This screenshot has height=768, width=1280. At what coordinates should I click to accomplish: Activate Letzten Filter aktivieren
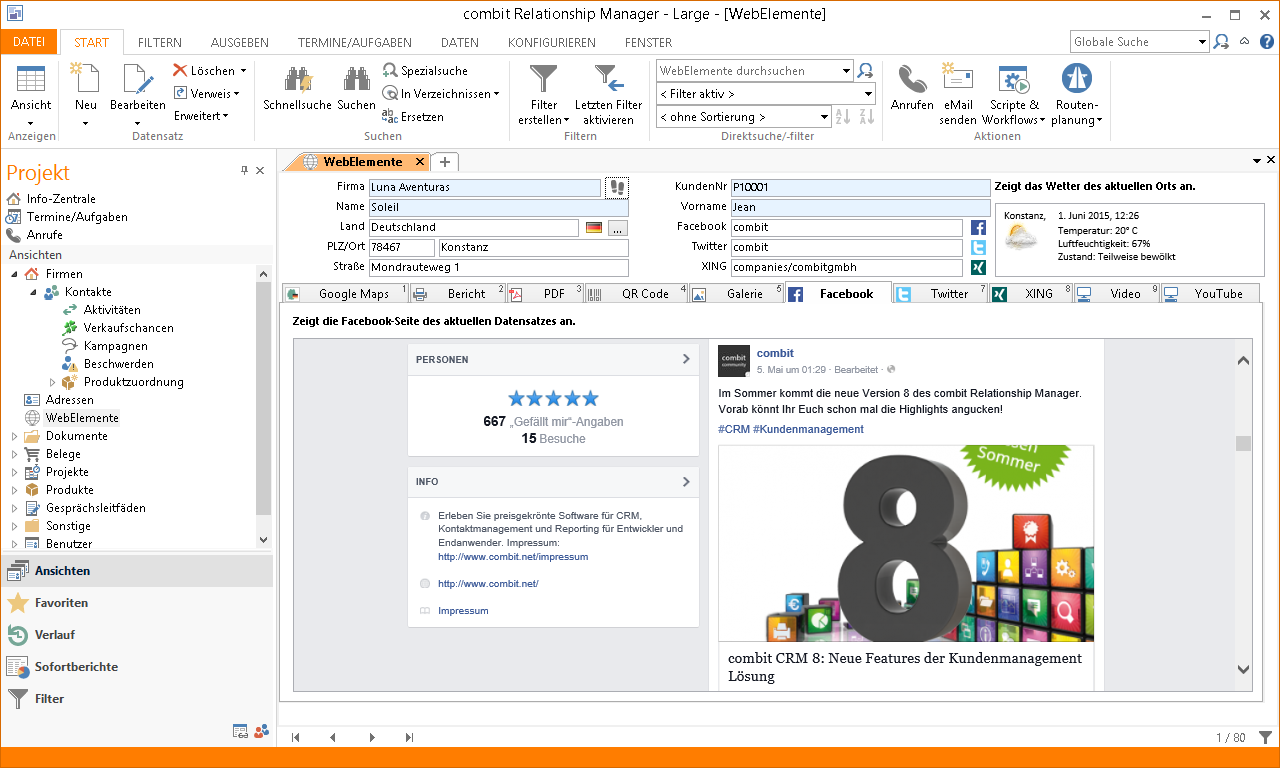pyautogui.click(x=608, y=95)
